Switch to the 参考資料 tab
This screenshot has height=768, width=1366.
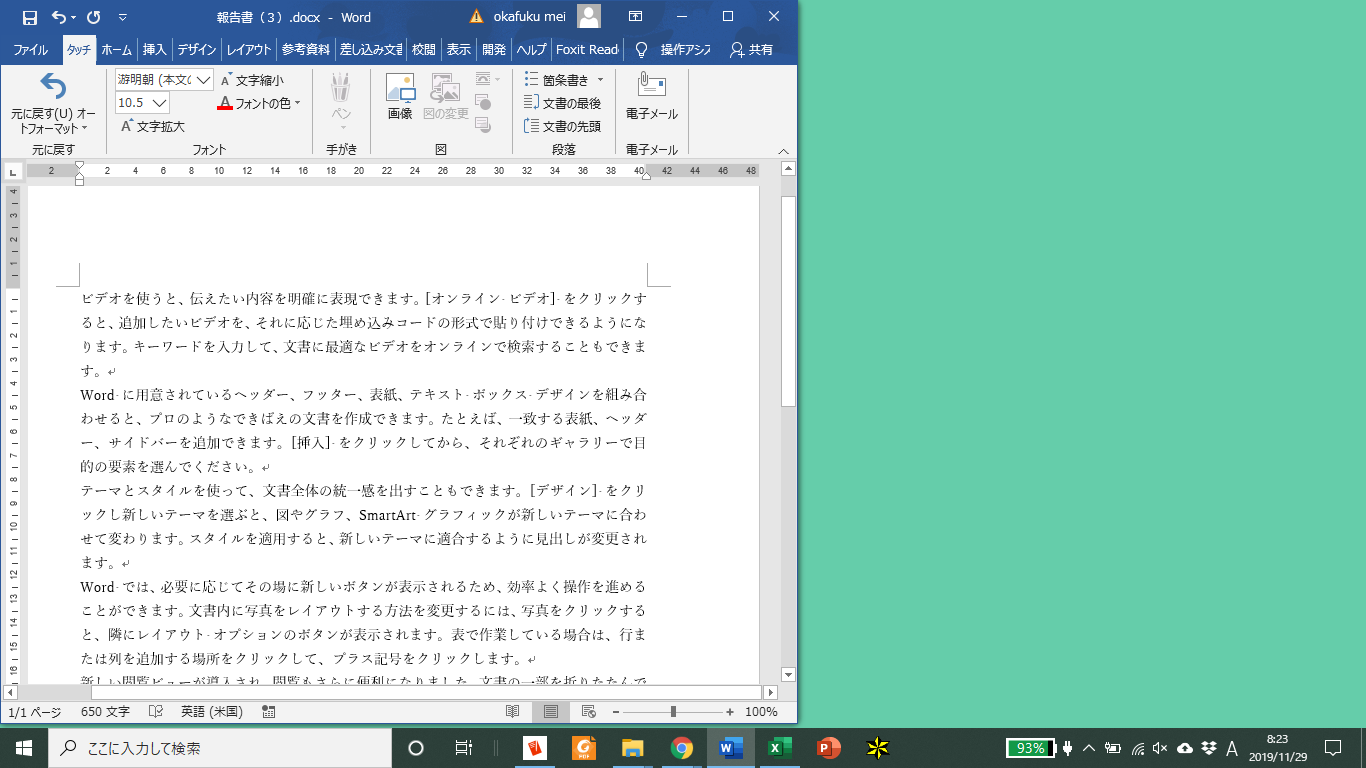click(306, 49)
